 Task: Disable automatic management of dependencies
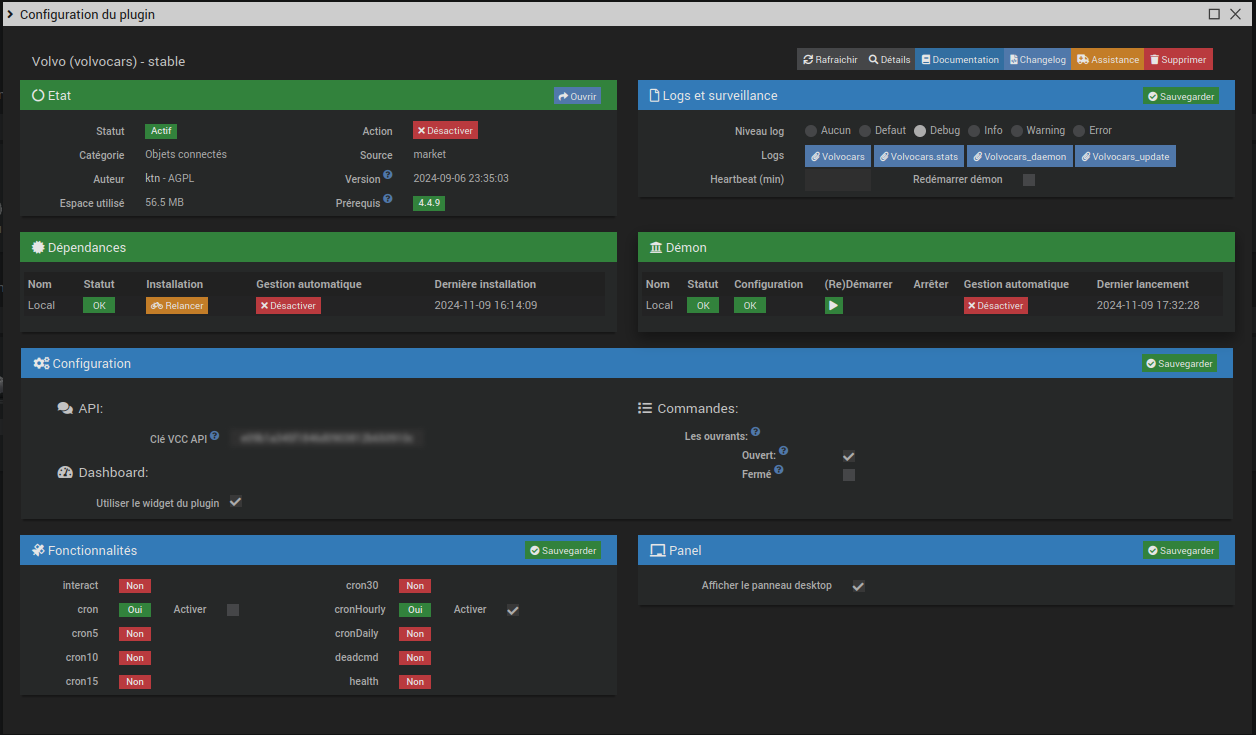tap(288, 305)
